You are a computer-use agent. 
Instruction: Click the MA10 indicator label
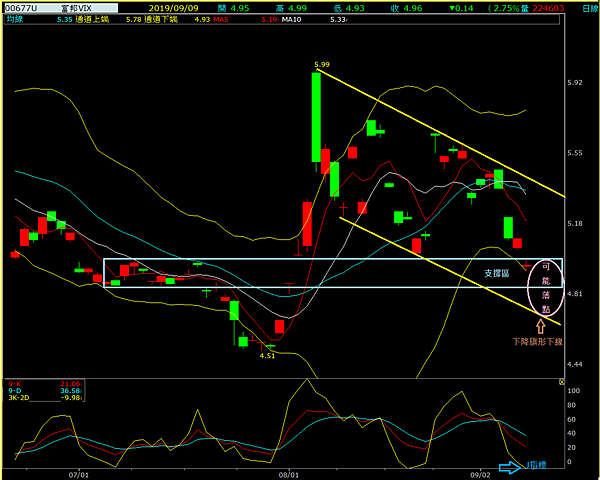tap(291, 19)
